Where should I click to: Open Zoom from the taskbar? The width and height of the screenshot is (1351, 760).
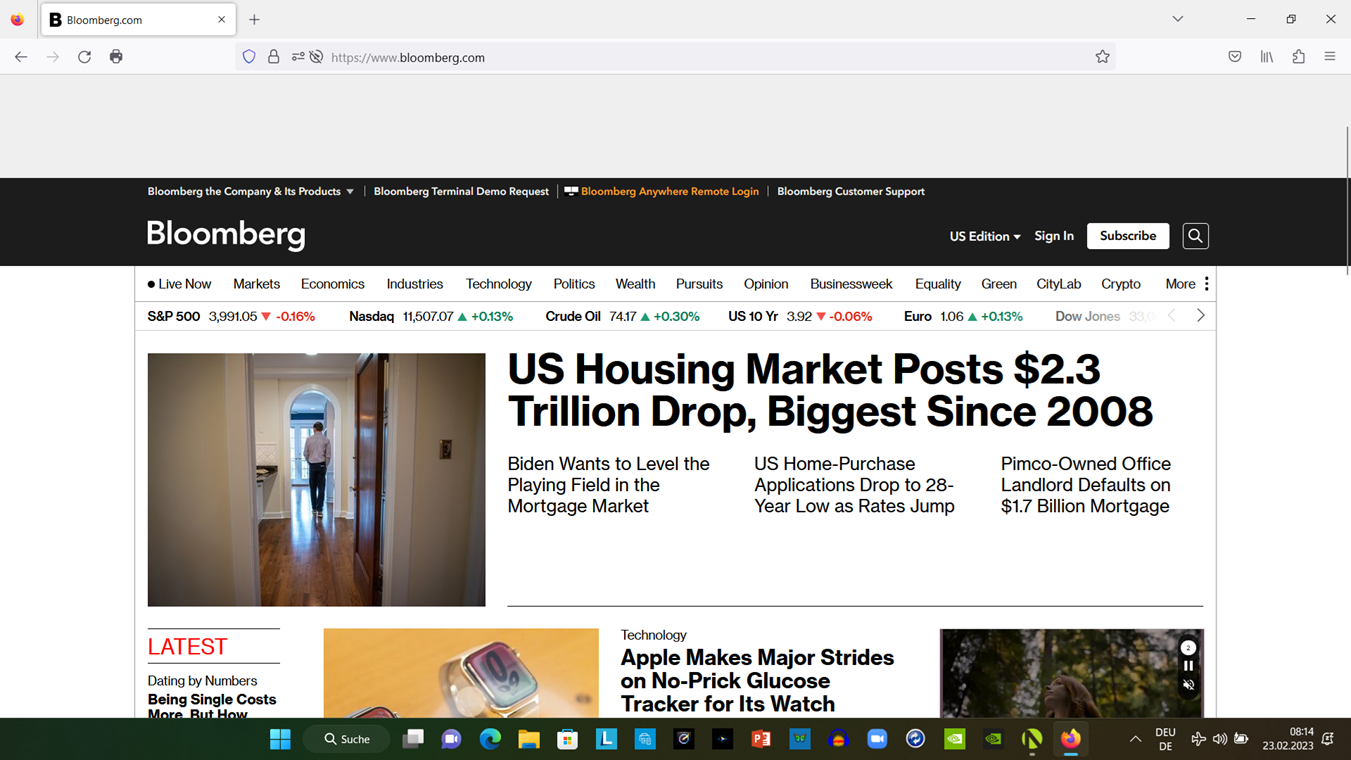tap(877, 739)
